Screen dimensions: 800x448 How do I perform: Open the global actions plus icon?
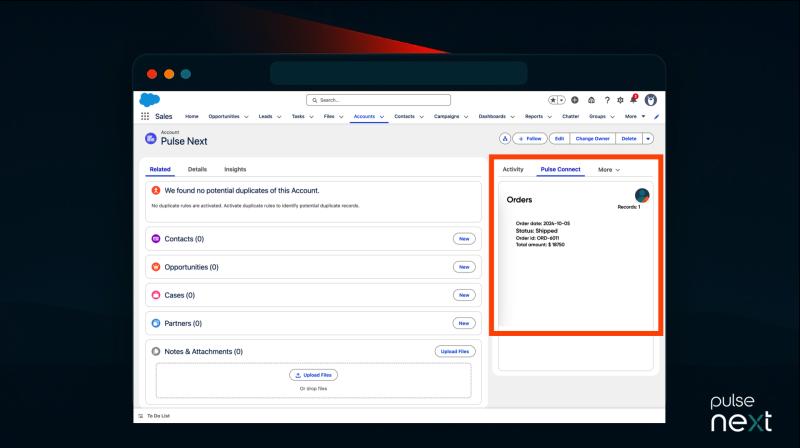(x=574, y=100)
